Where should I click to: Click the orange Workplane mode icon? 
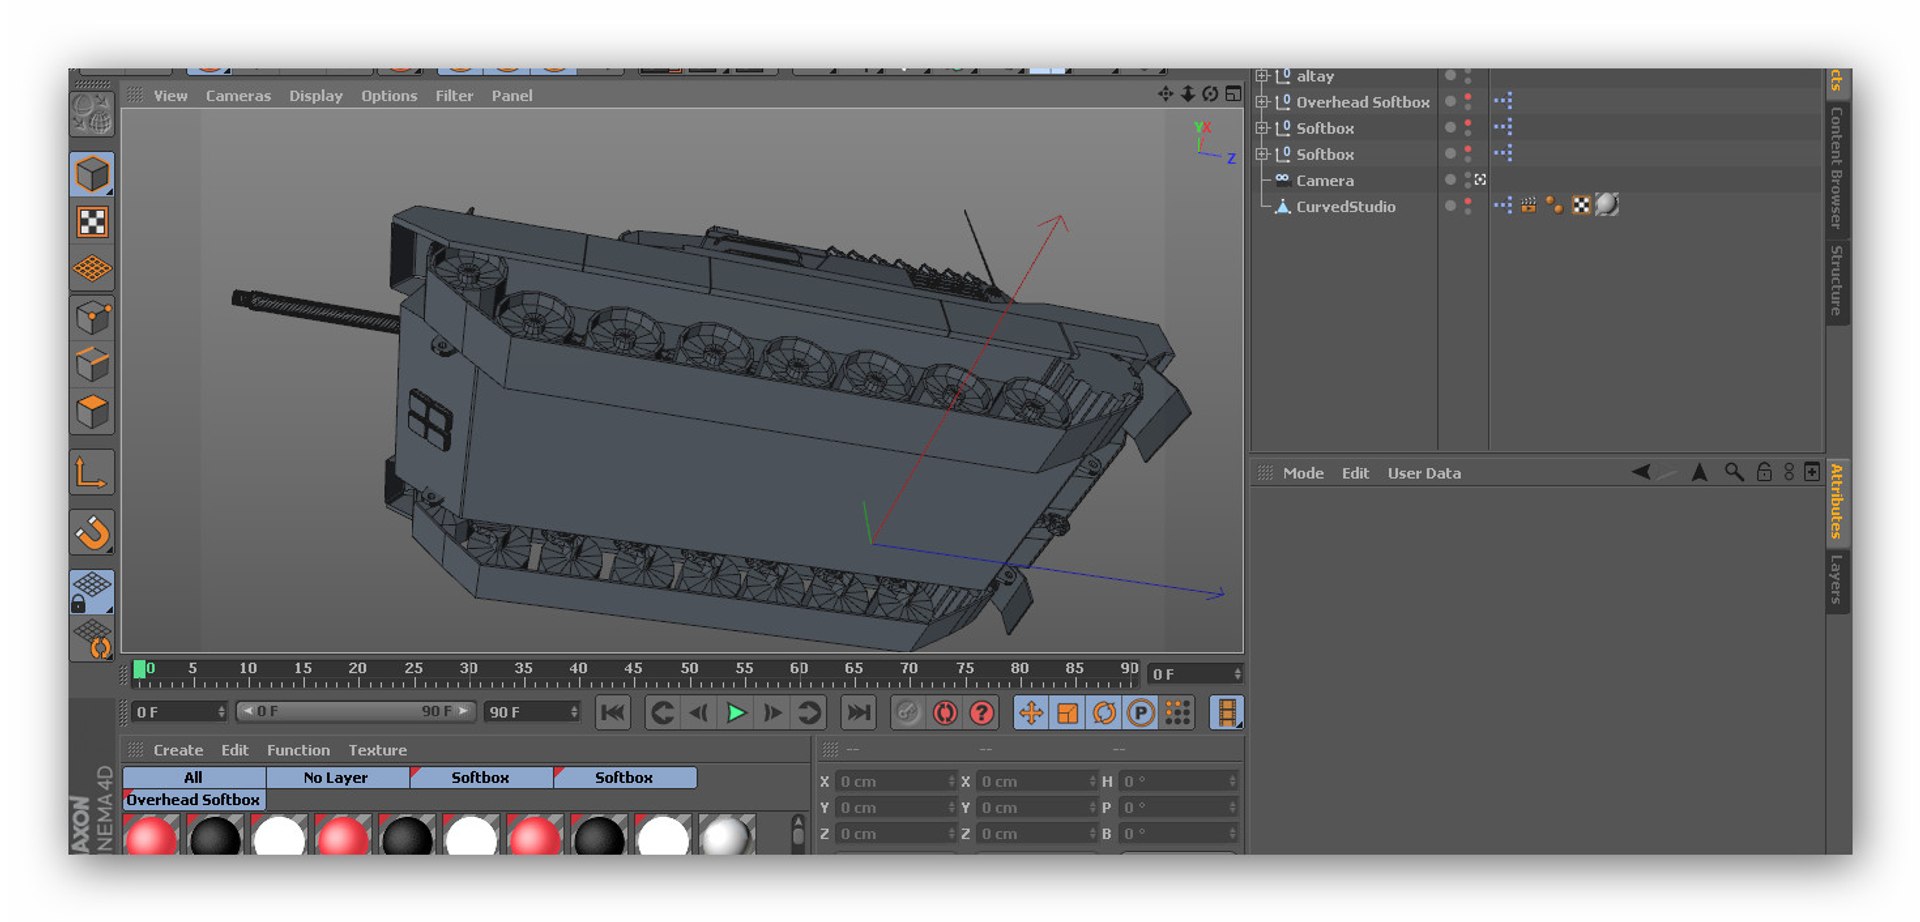point(92,268)
